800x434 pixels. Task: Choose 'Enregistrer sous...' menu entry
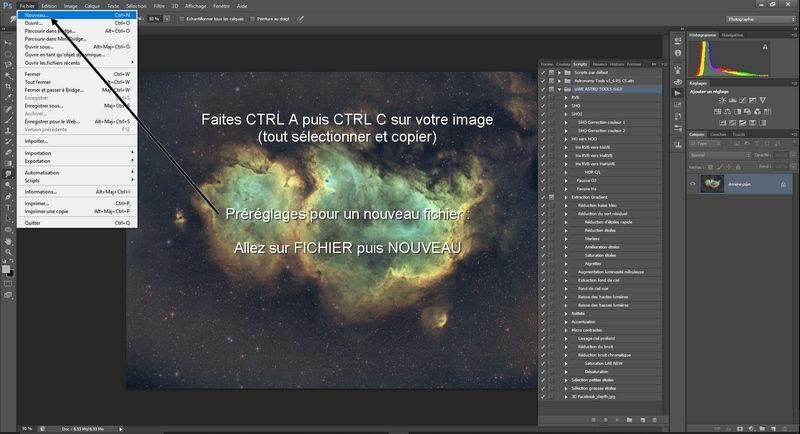[77, 106]
